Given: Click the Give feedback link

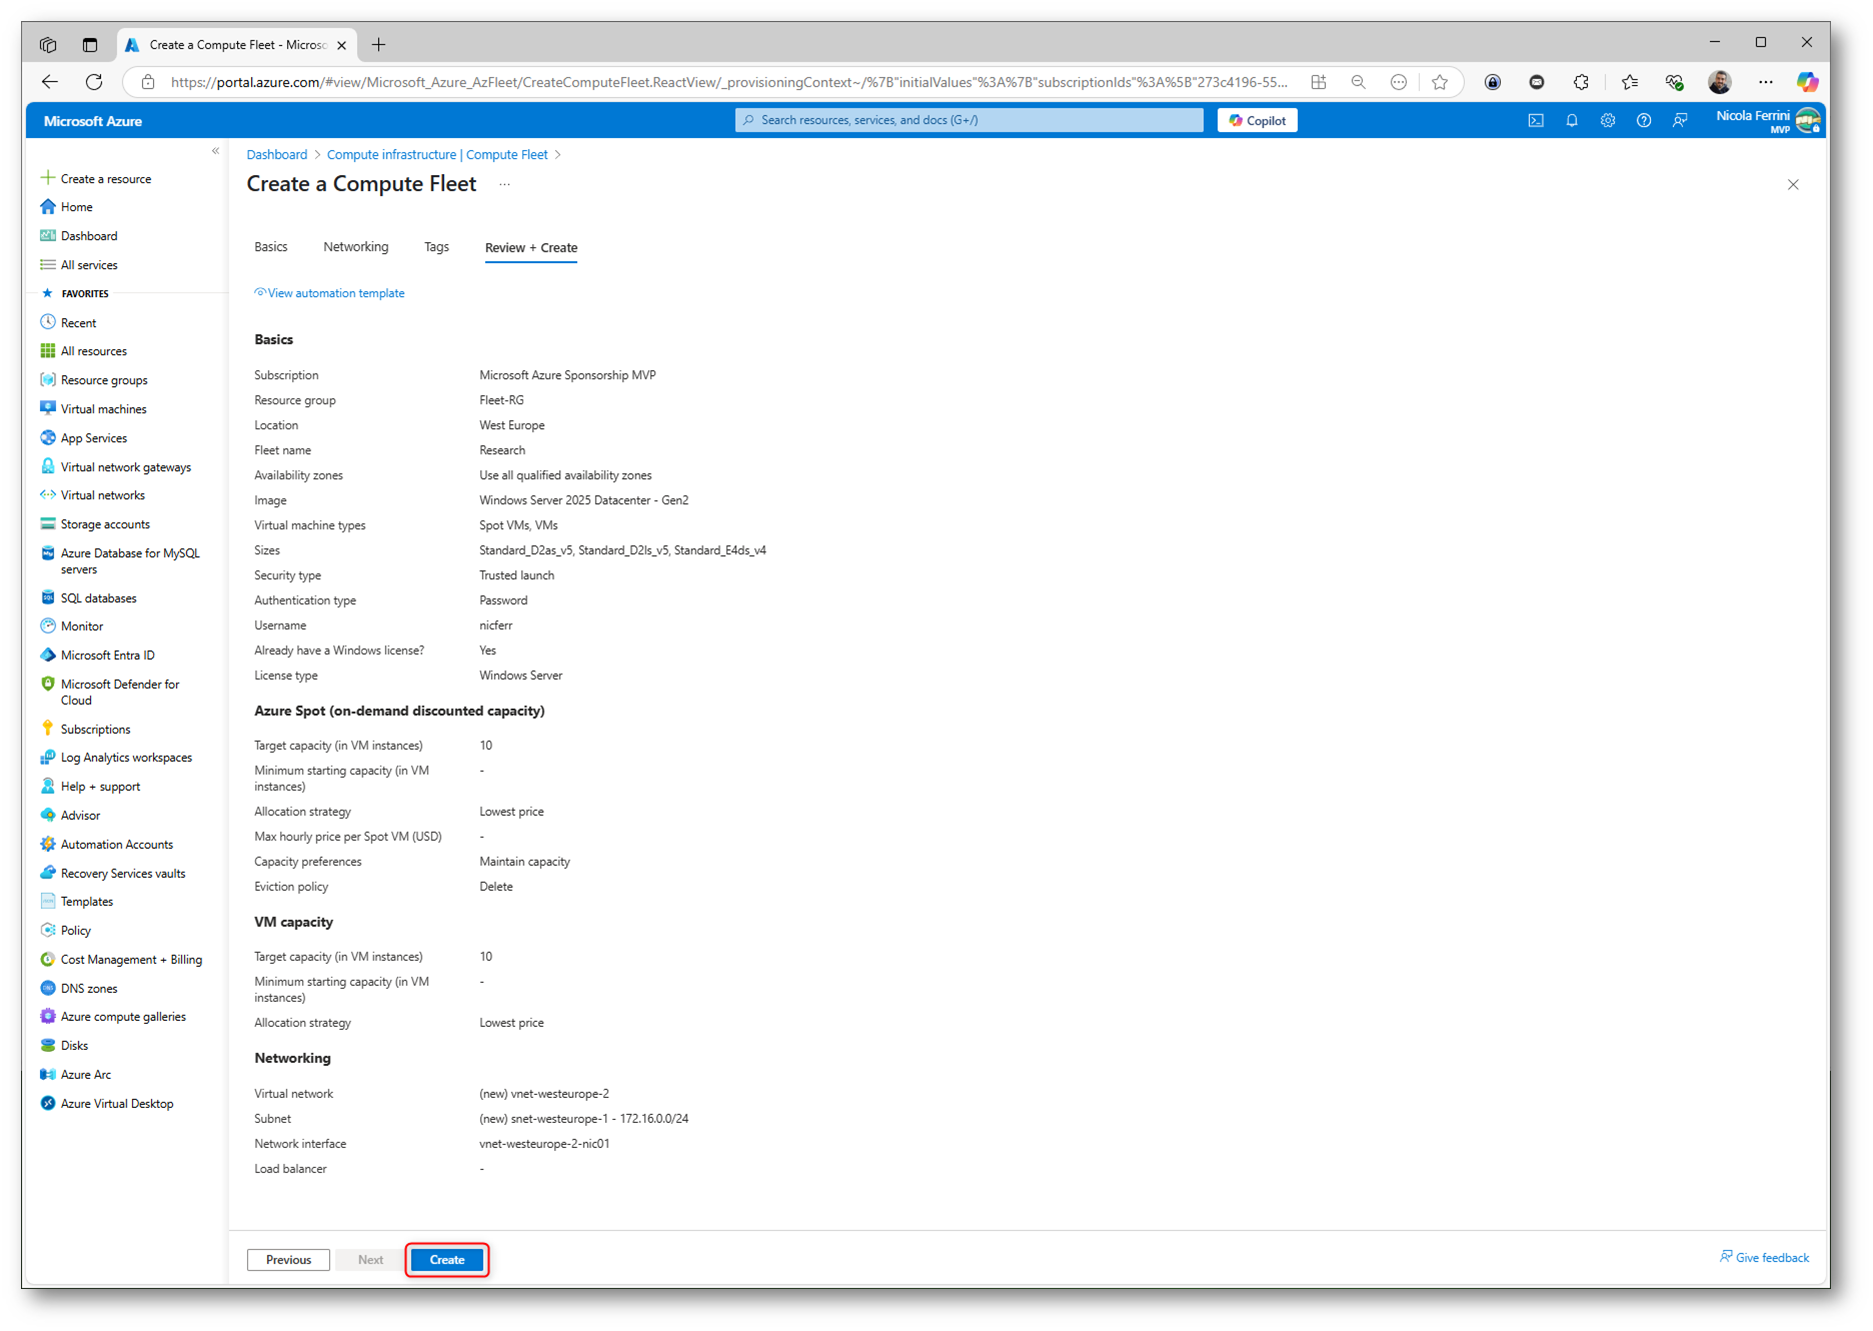Looking at the screenshot, I should coord(1764,1258).
